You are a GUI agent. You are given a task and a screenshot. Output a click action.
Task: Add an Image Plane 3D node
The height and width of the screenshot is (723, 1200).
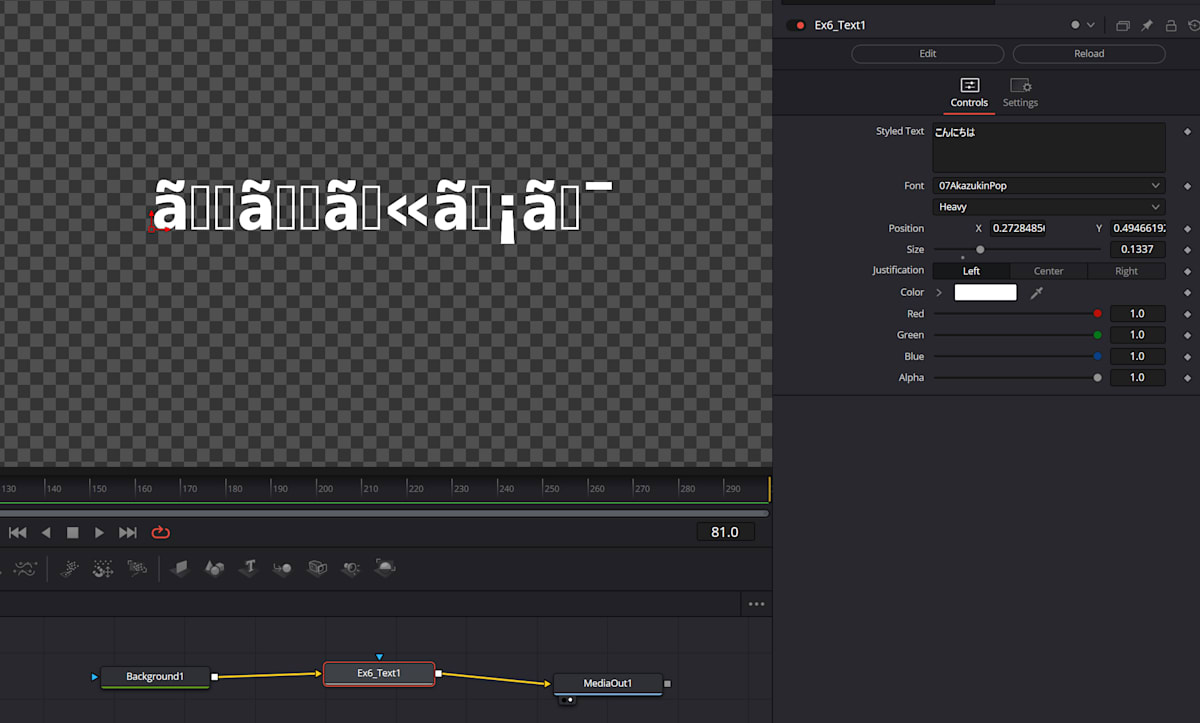(179, 568)
